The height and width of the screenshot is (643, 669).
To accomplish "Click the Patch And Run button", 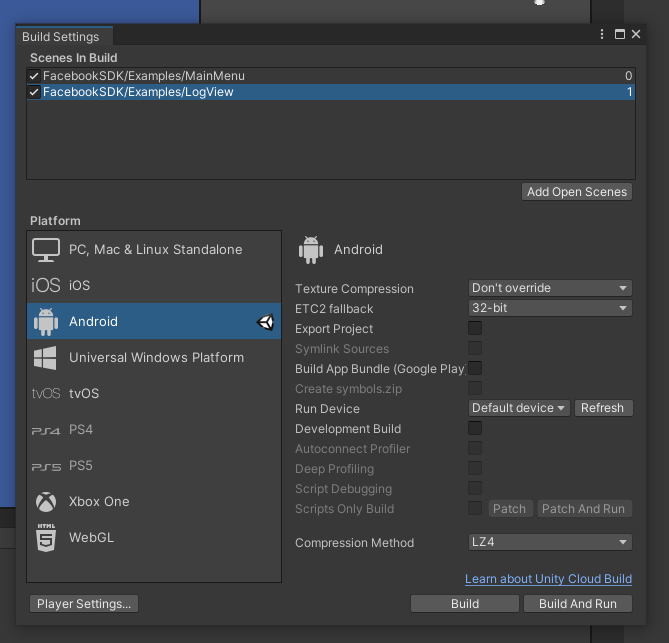I will [x=584, y=509].
